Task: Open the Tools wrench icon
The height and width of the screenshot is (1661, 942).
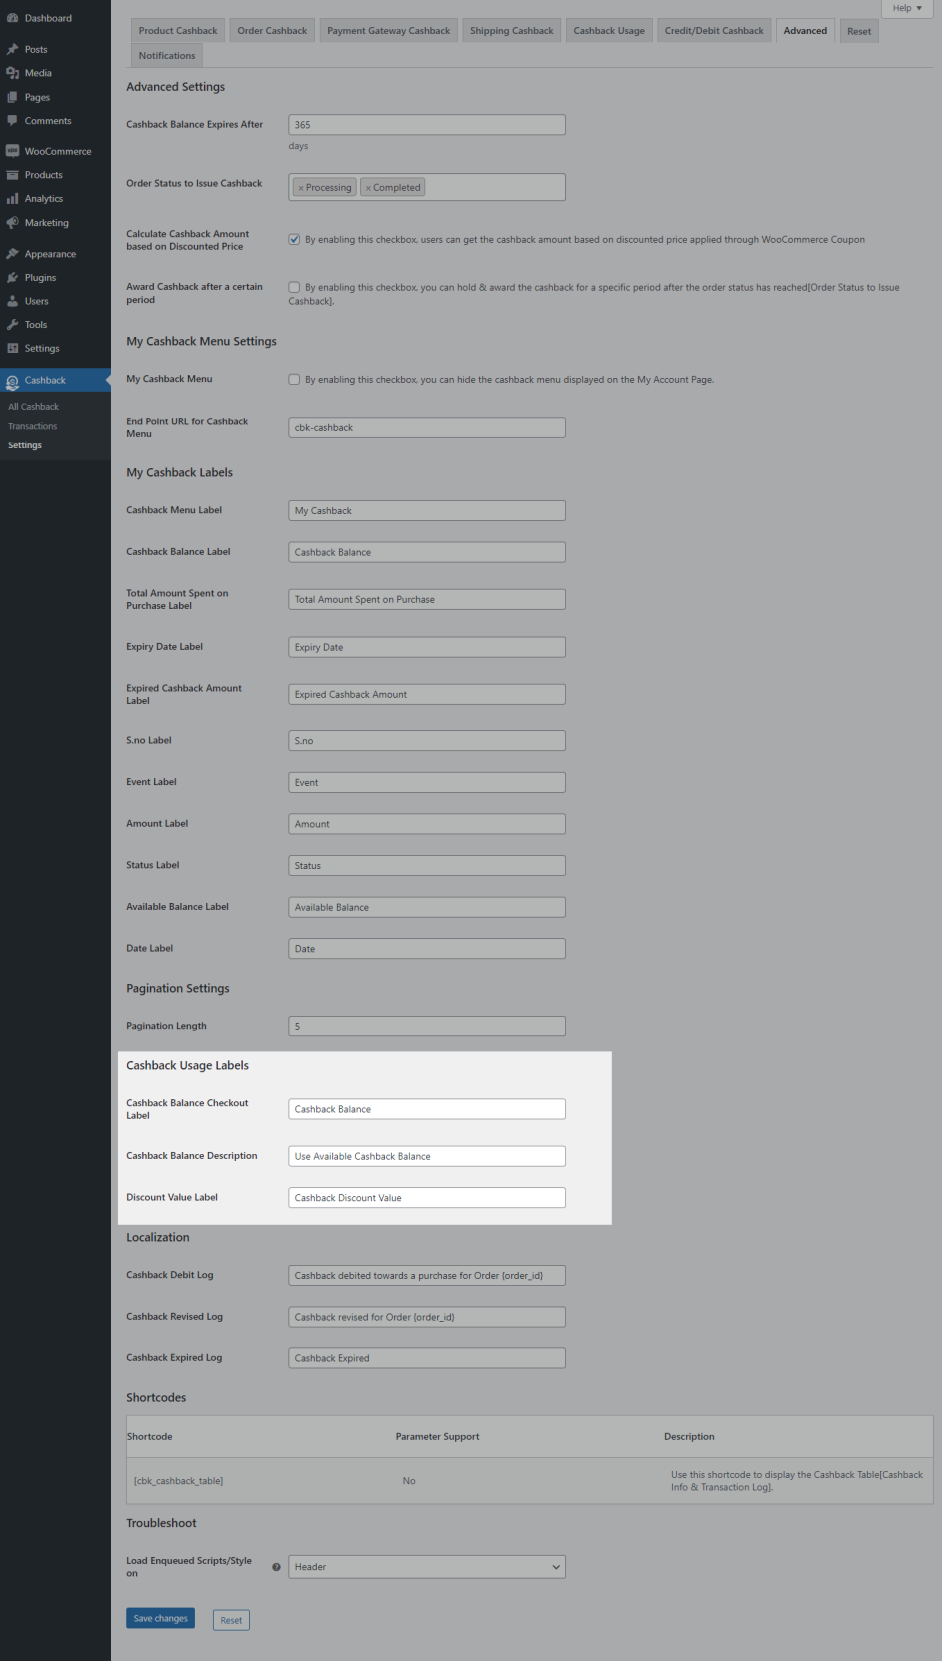Action: [12, 325]
